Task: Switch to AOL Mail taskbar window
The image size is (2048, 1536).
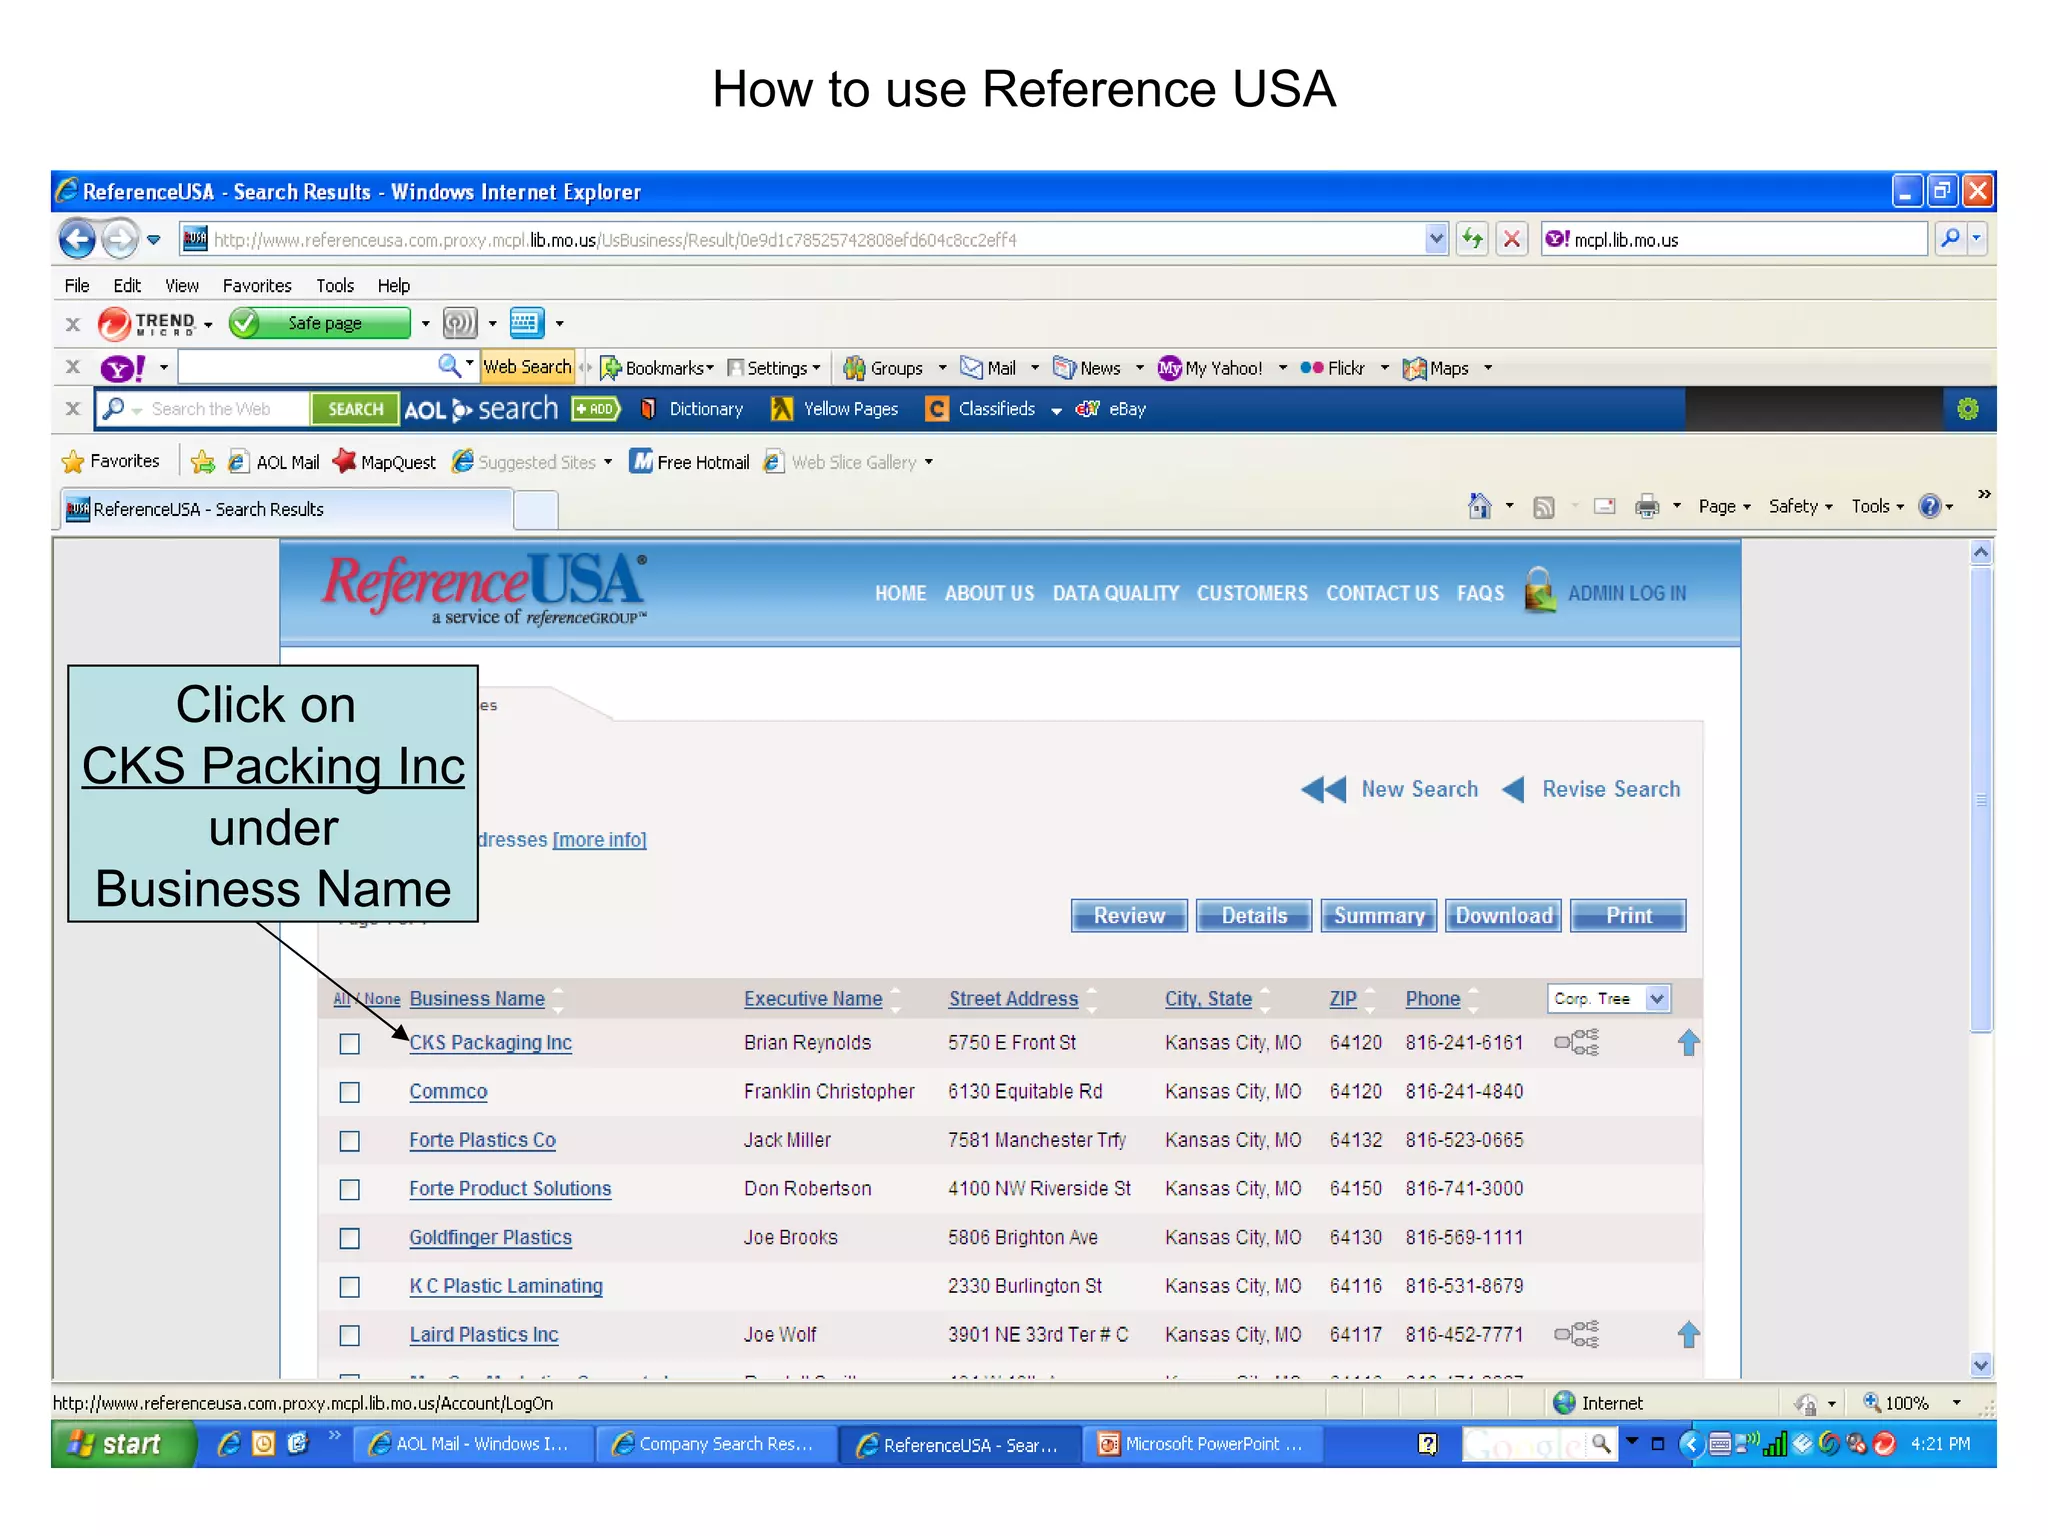Action: pyautogui.click(x=476, y=1444)
